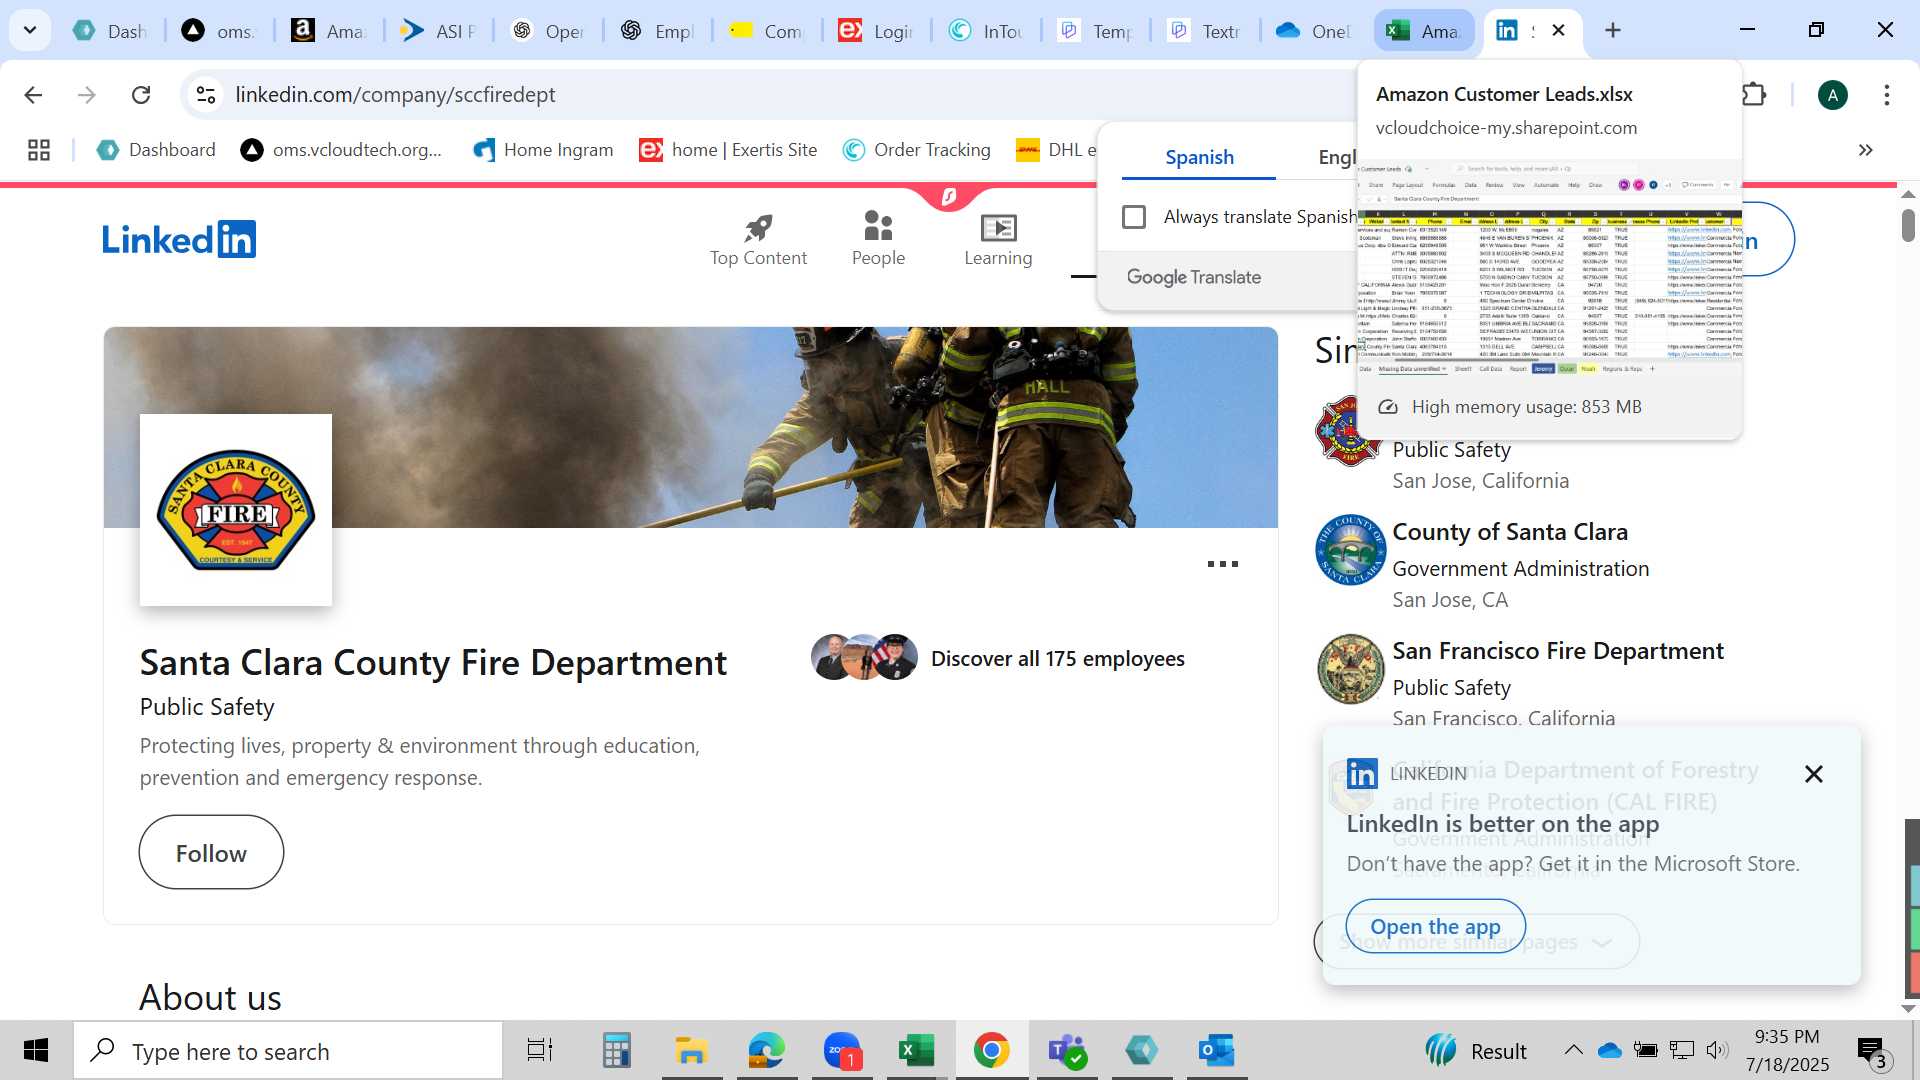Switch to the ASI browser tab

coord(438,31)
